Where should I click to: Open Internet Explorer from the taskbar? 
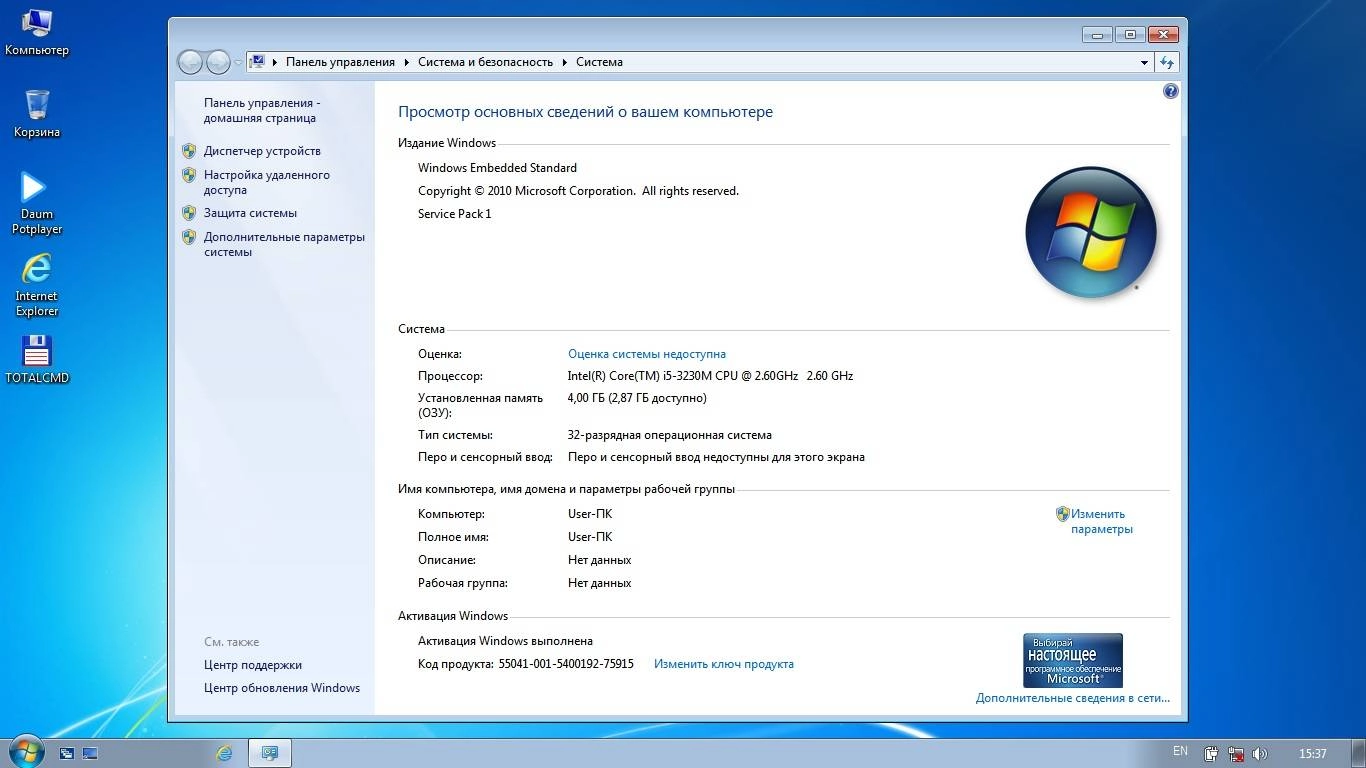coord(224,753)
